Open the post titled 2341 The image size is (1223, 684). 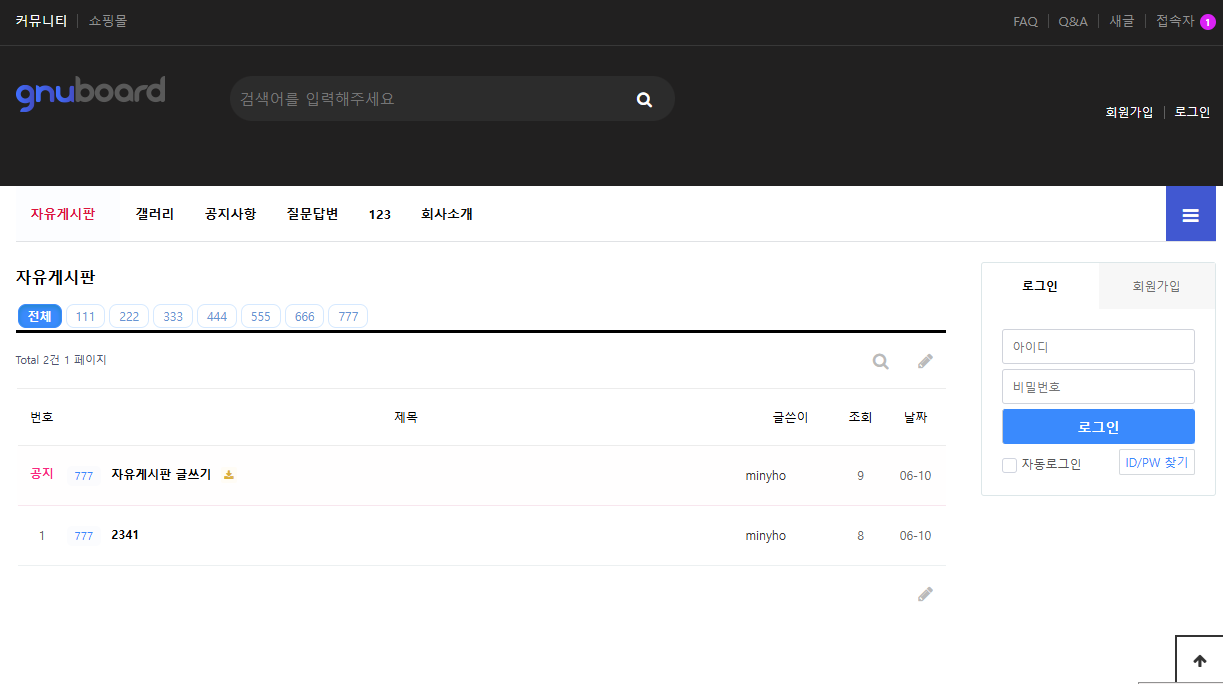(125, 534)
